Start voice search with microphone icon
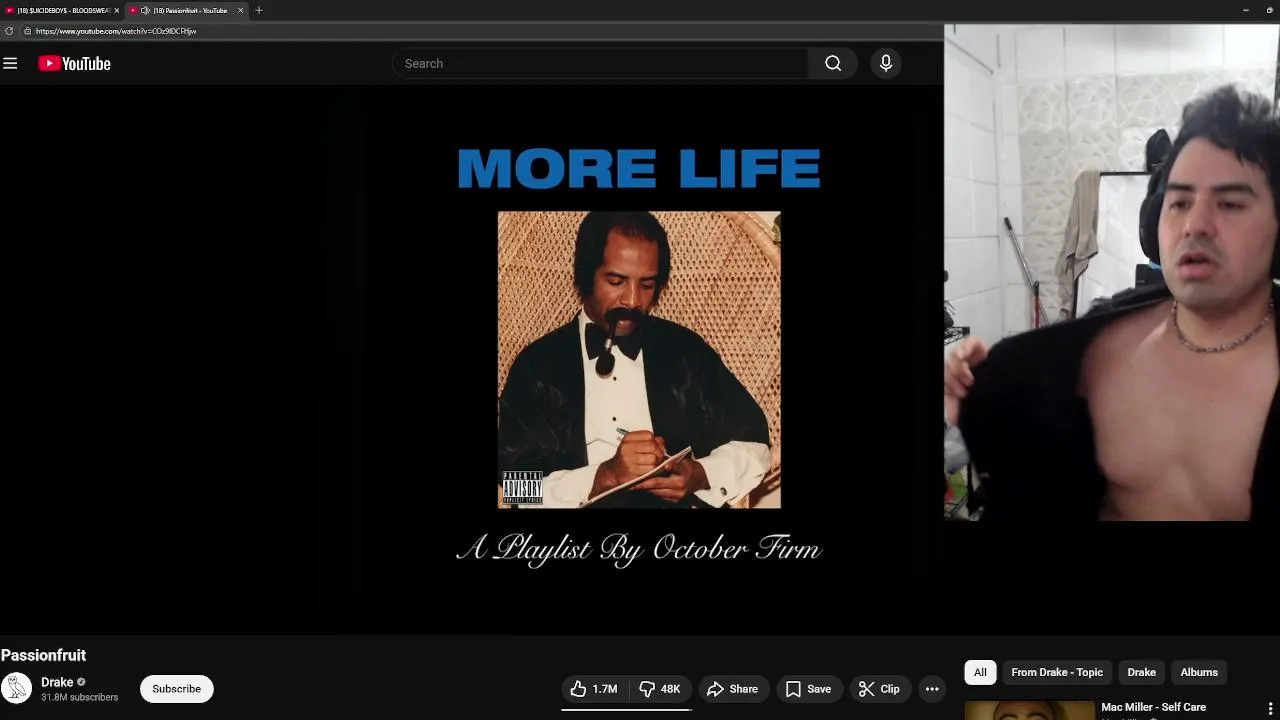Image resolution: width=1280 pixels, height=720 pixels. (885, 63)
